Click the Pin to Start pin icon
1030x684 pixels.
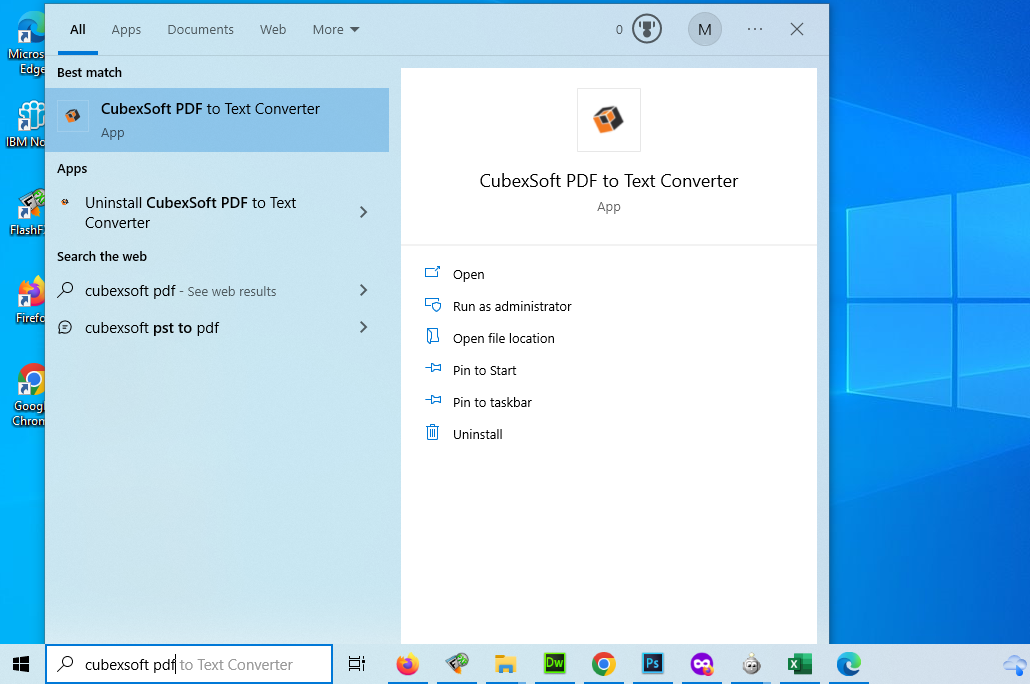[x=433, y=369]
